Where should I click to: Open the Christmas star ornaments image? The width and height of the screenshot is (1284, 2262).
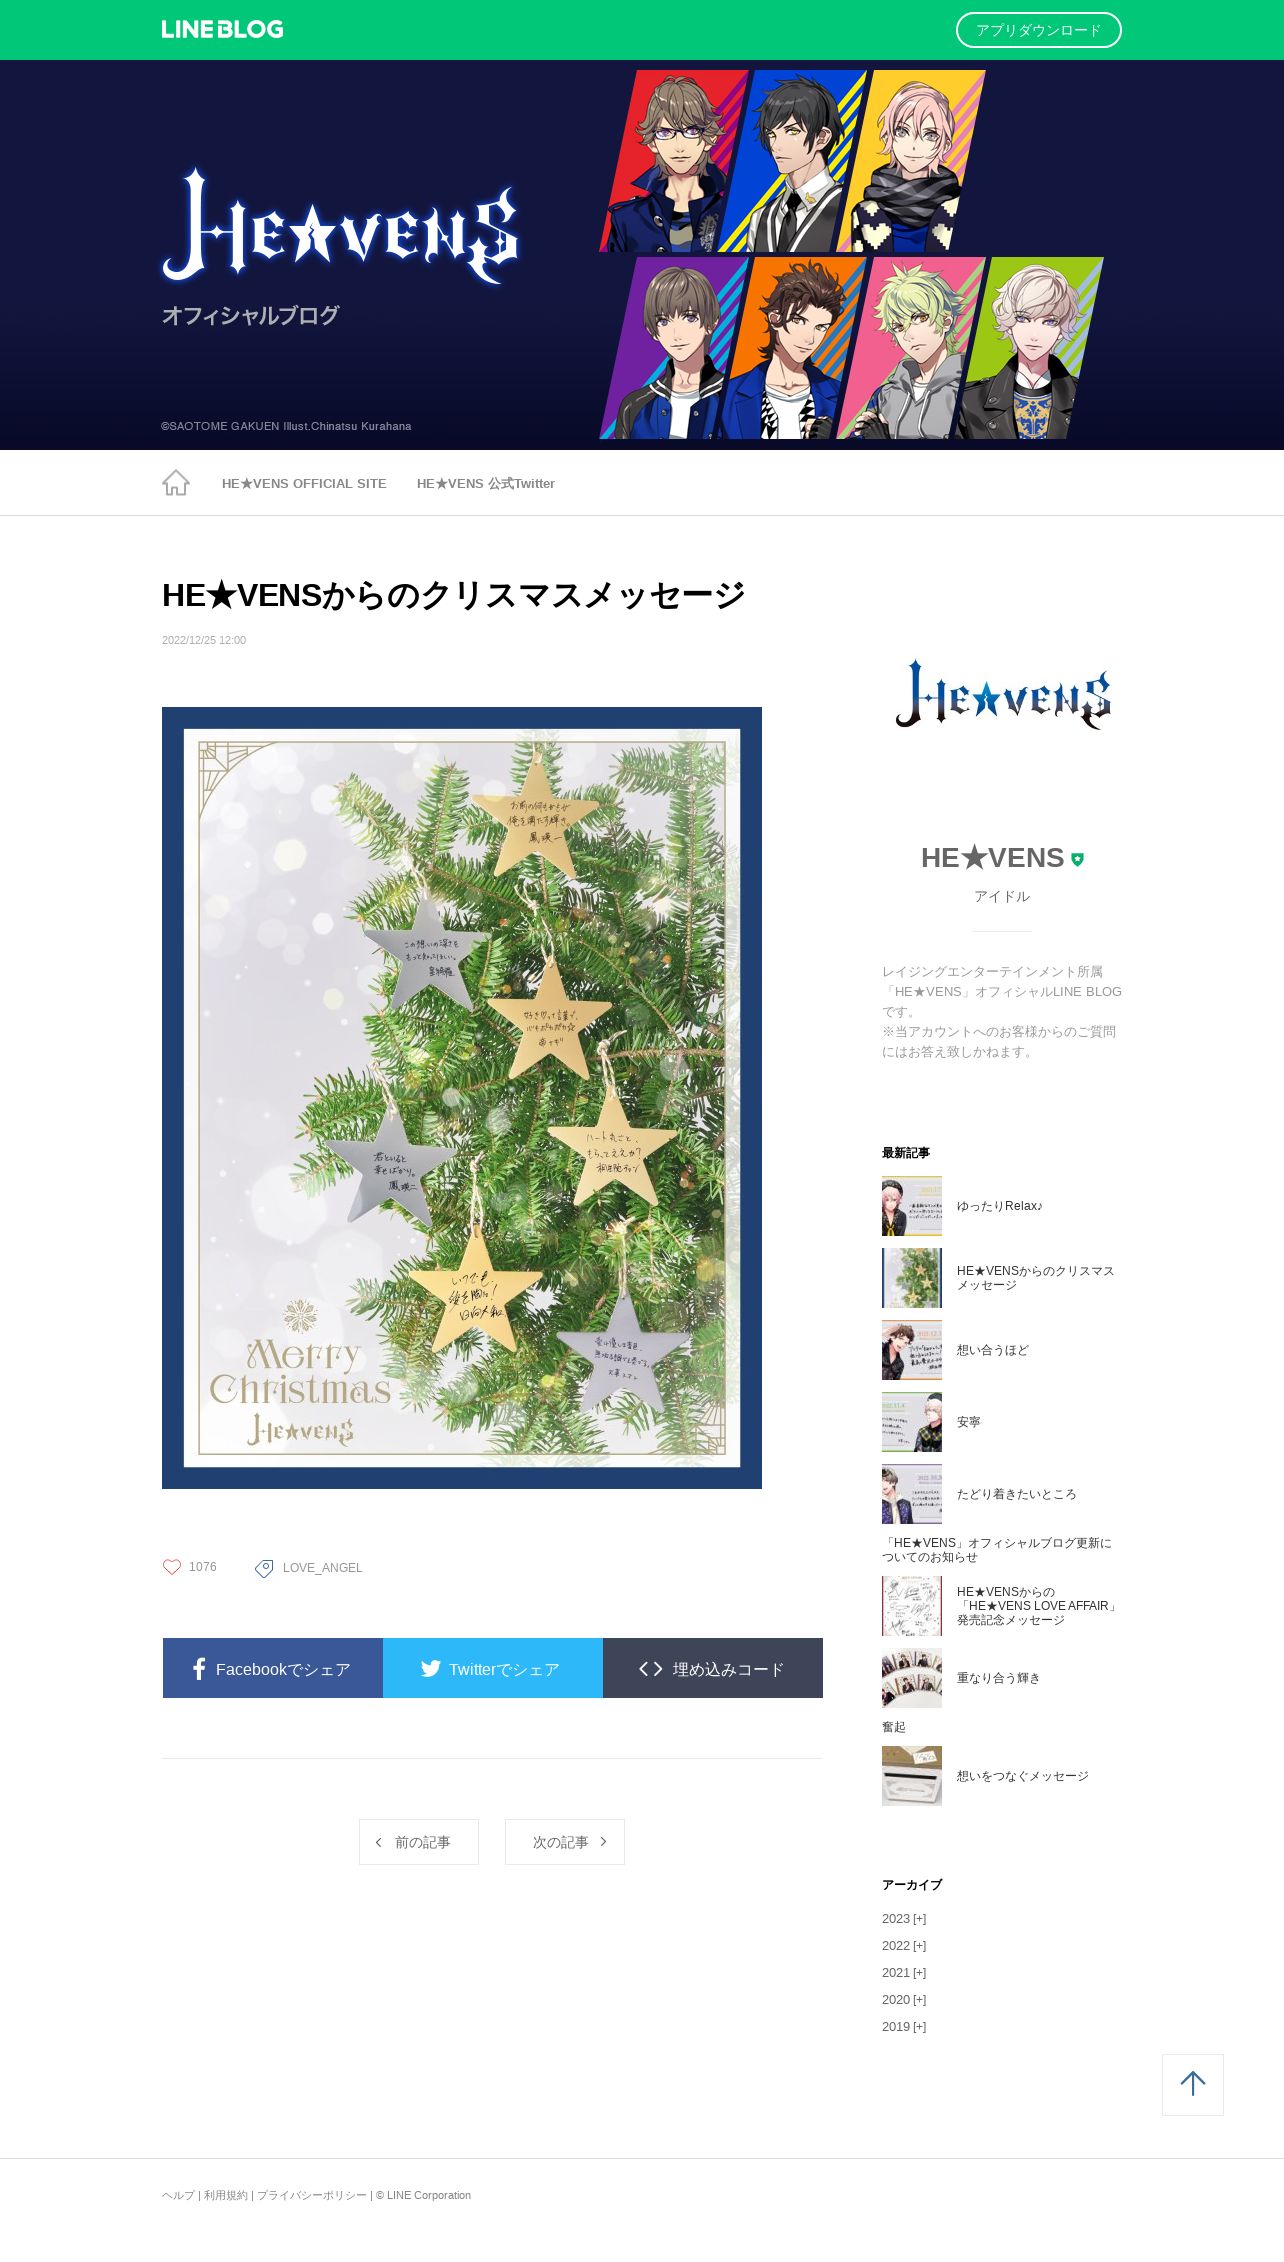462,1098
